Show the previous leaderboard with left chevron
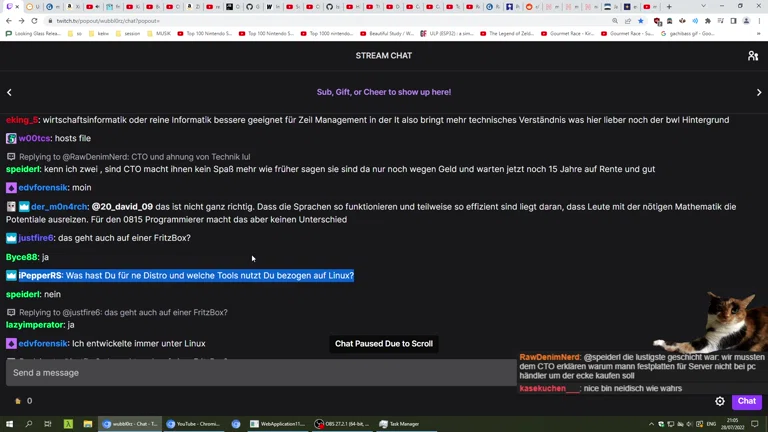 coord(9,92)
